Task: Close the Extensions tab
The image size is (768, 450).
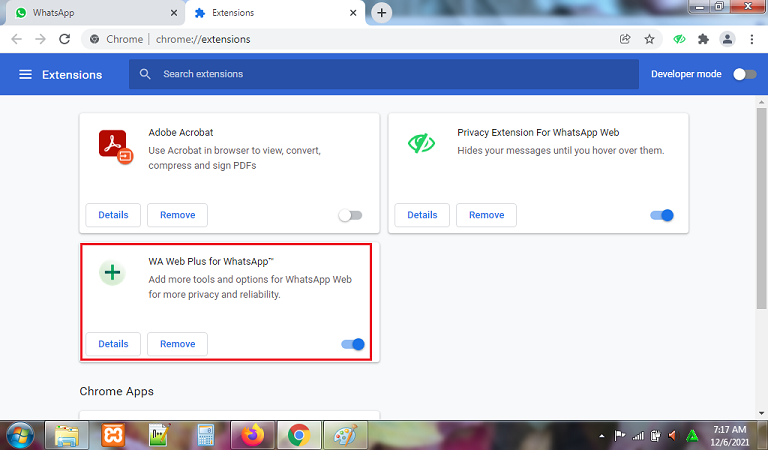Action: (353, 13)
